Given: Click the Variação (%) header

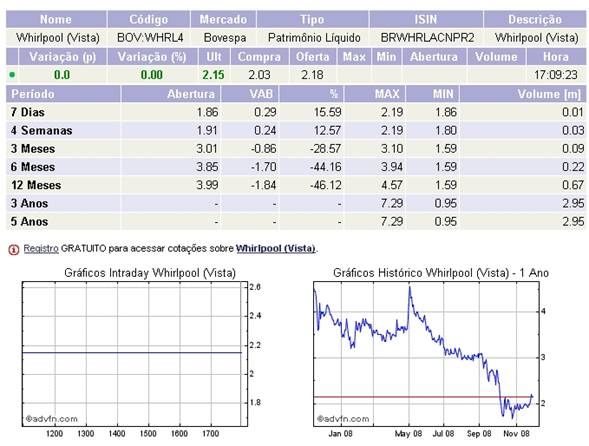Looking at the screenshot, I should pos(152,57).
